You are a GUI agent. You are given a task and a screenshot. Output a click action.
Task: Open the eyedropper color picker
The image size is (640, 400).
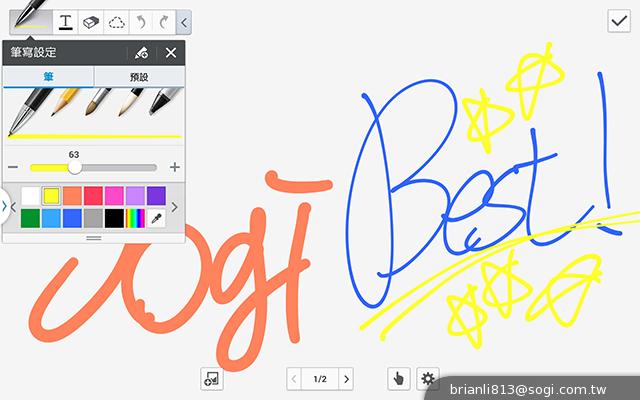click(x=156, y=217)
